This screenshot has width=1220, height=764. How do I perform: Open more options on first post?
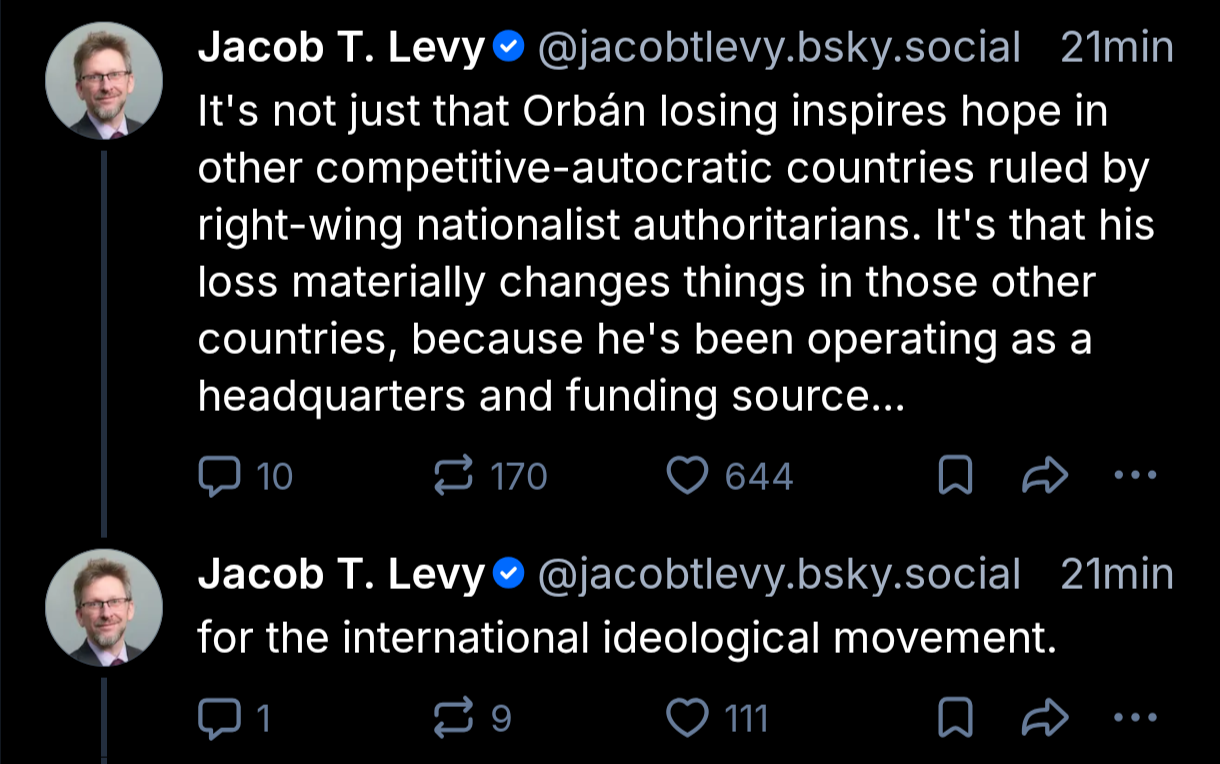click(1135, 477)
